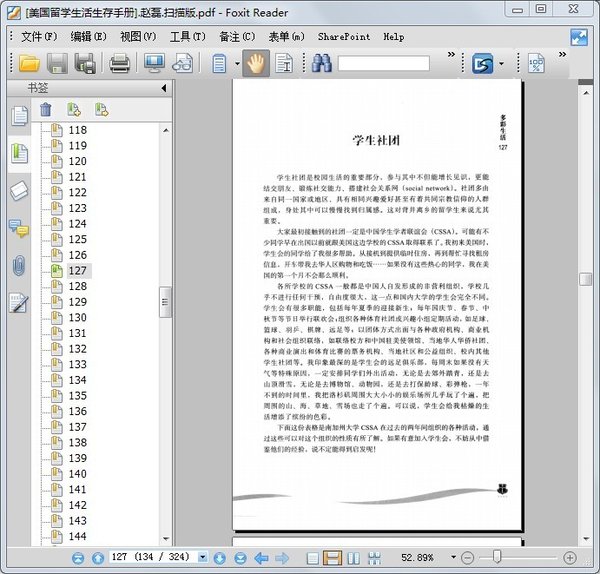Viewport: 600px width, 574px height.
Task: Open the Help menu
Action: (394, 37)
